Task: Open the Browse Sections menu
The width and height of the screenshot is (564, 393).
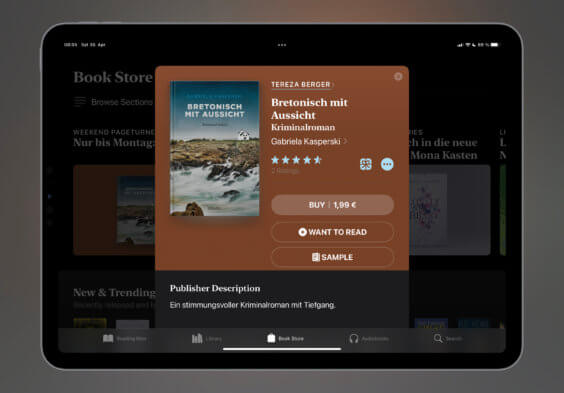Action: pyautogui.click(x=113, y=102)
